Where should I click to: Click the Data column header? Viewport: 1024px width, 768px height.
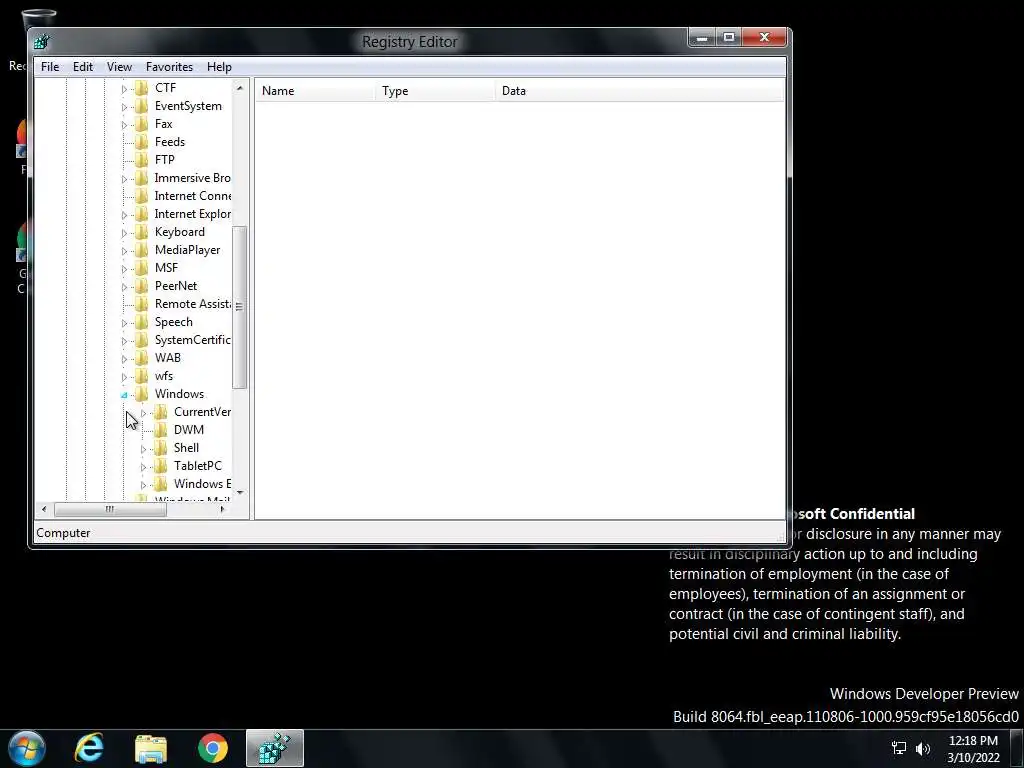pos(640,91)
